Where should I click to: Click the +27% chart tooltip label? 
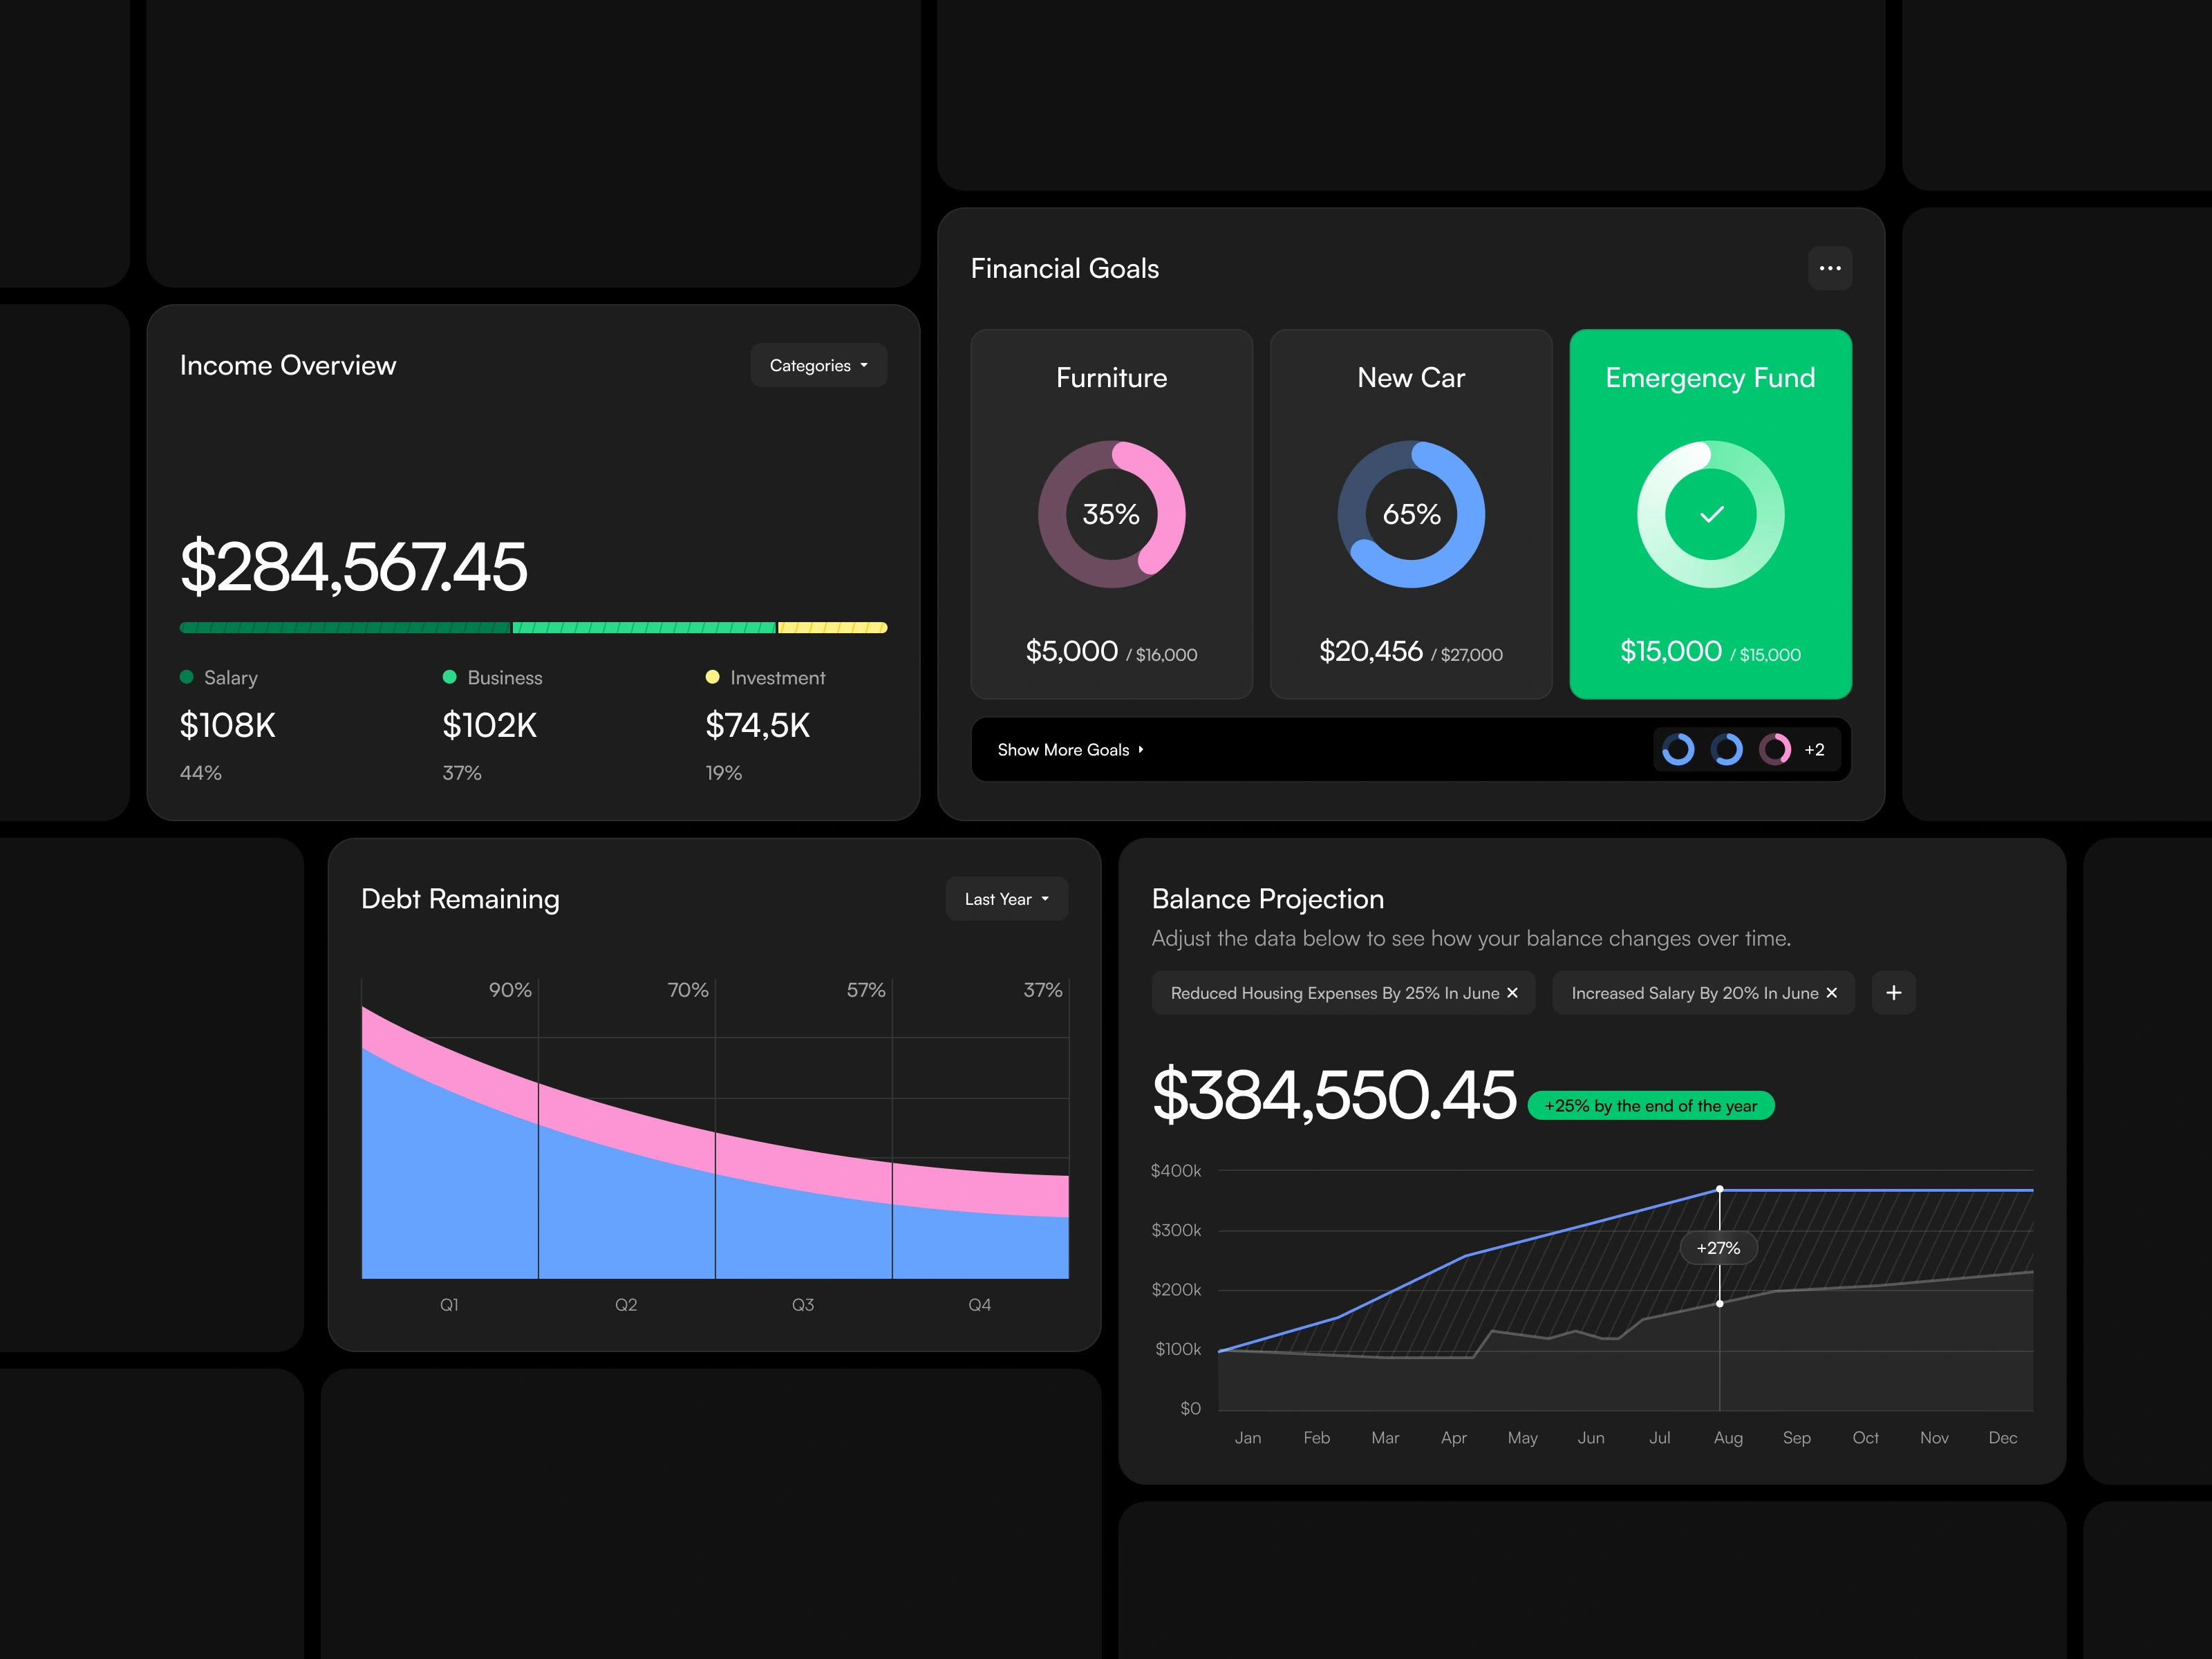click(1718, 1248)
